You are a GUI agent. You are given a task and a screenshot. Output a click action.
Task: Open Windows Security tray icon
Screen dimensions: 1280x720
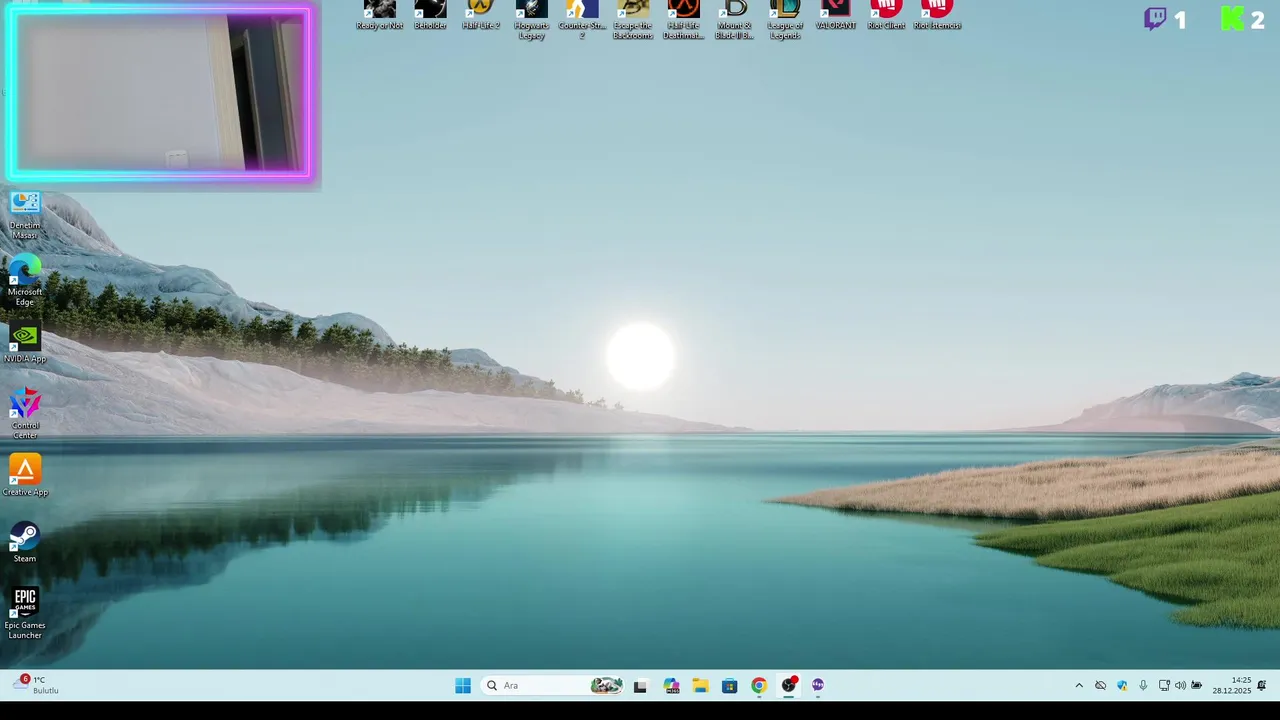click(x=1122, y=685)
